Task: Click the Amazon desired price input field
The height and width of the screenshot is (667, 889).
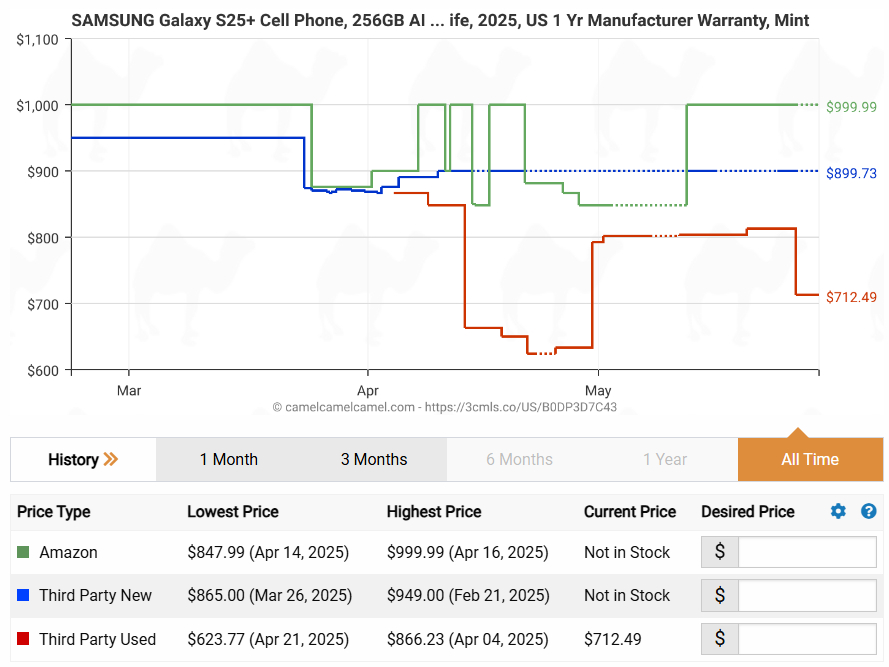Action: click(x=806, y=552)
